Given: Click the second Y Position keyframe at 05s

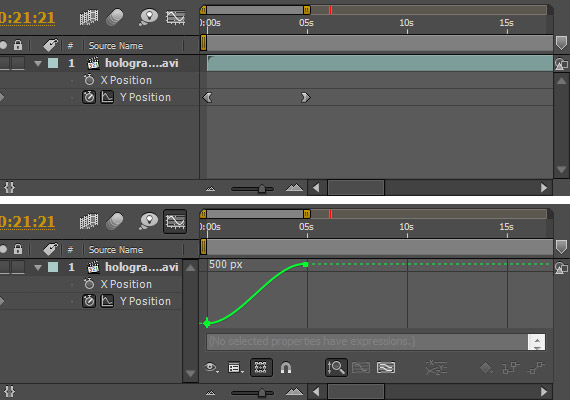Looking at the screenshot, I should [x=306, y=97].
